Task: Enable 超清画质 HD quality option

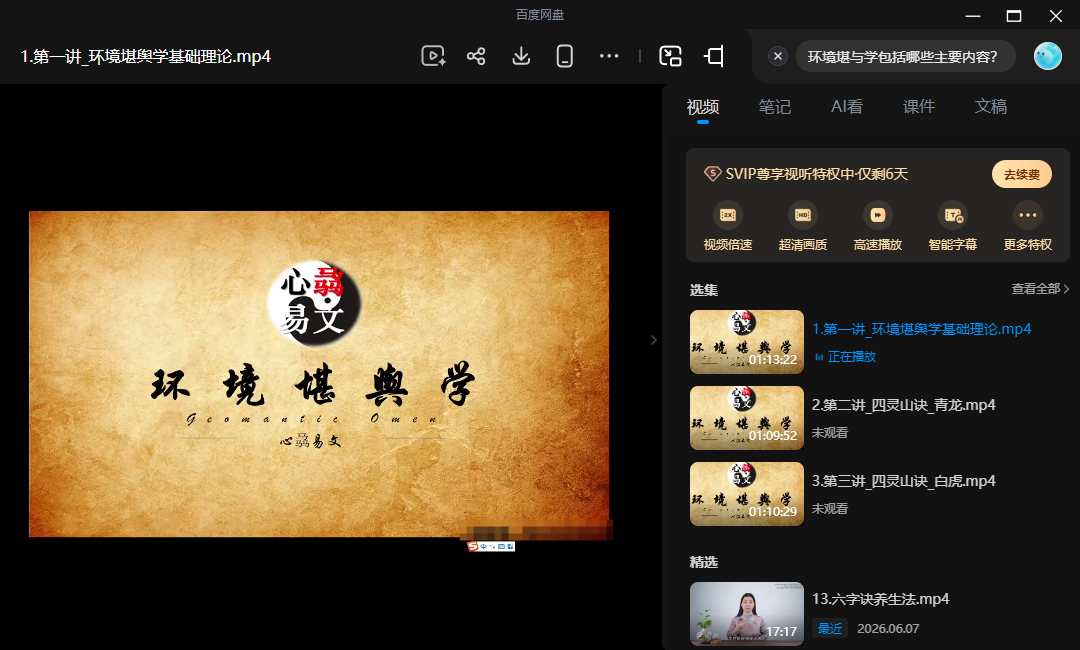Action: [802, 227]
